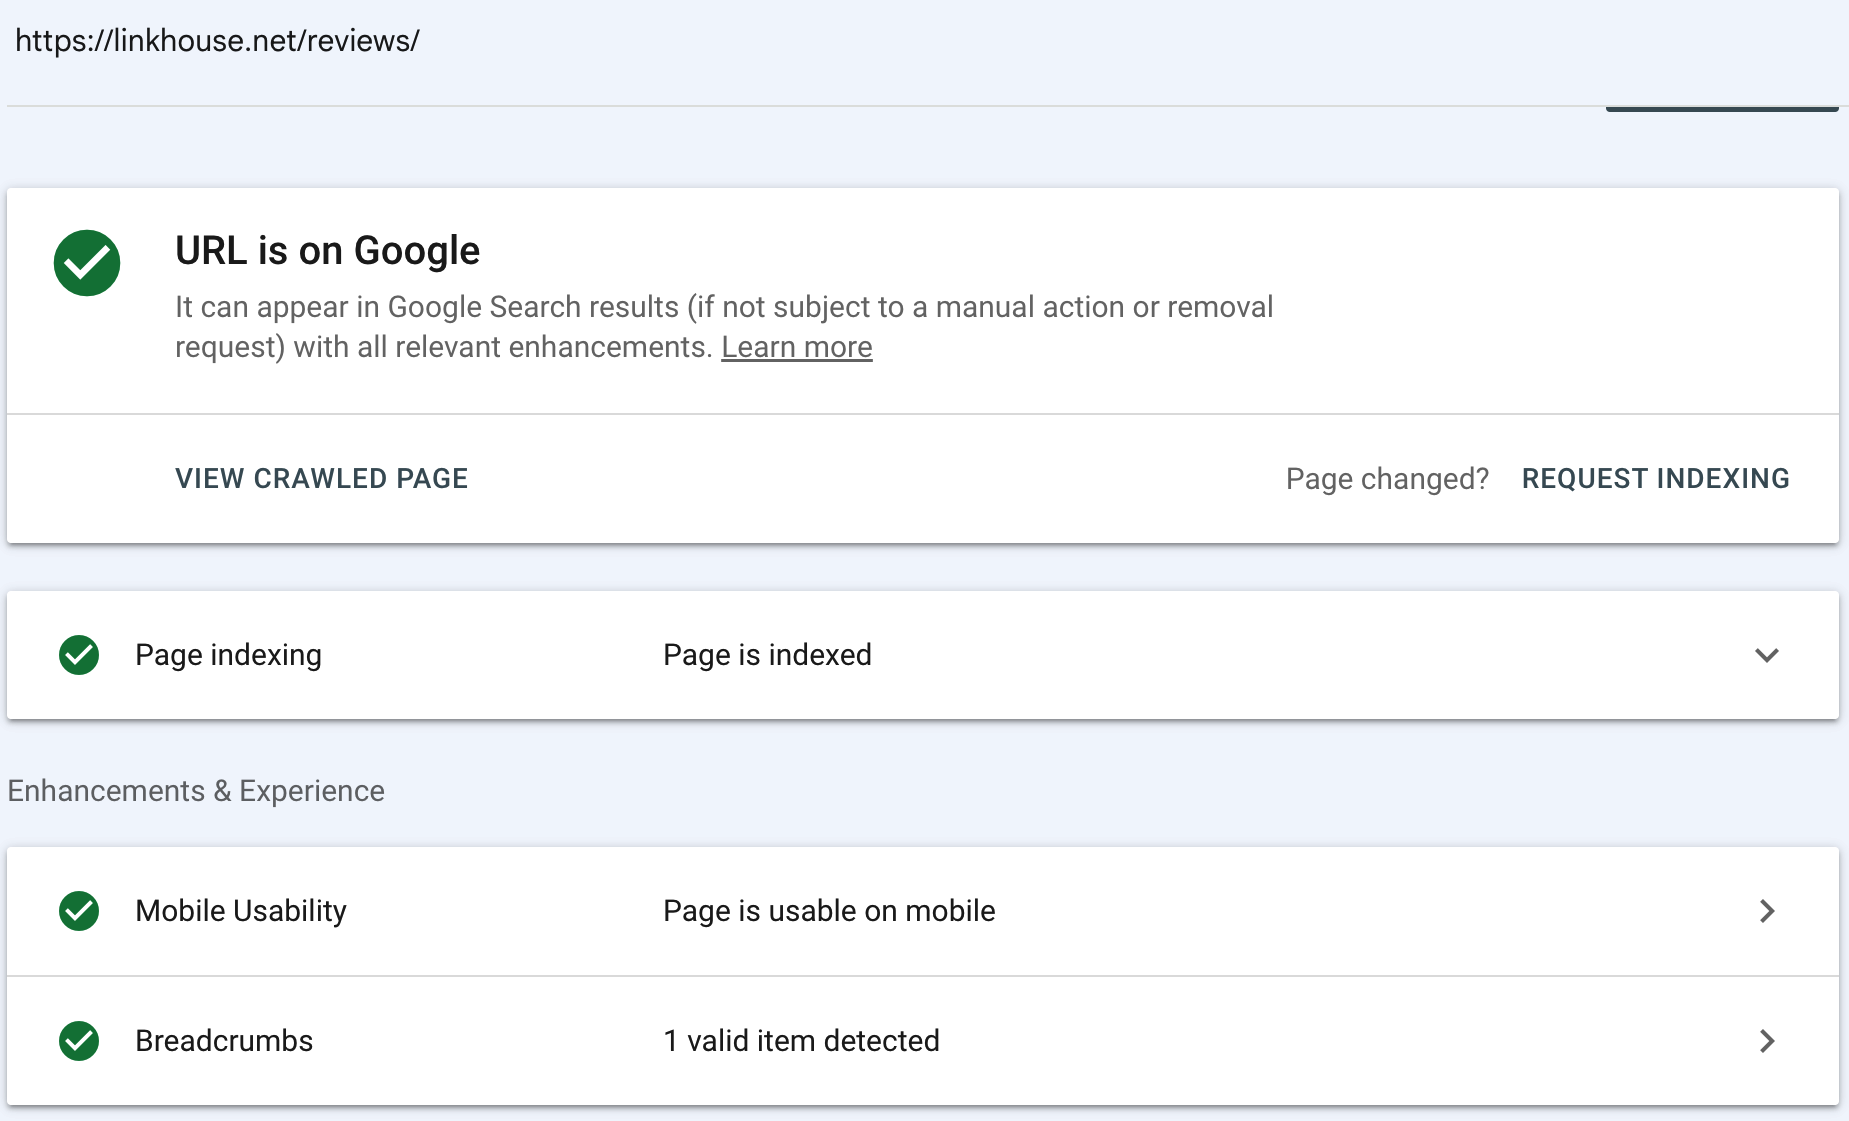This screenshot has width=1849, height=1121.
Task: Click the URL is on Google heading
Action: tap(328, 250)
